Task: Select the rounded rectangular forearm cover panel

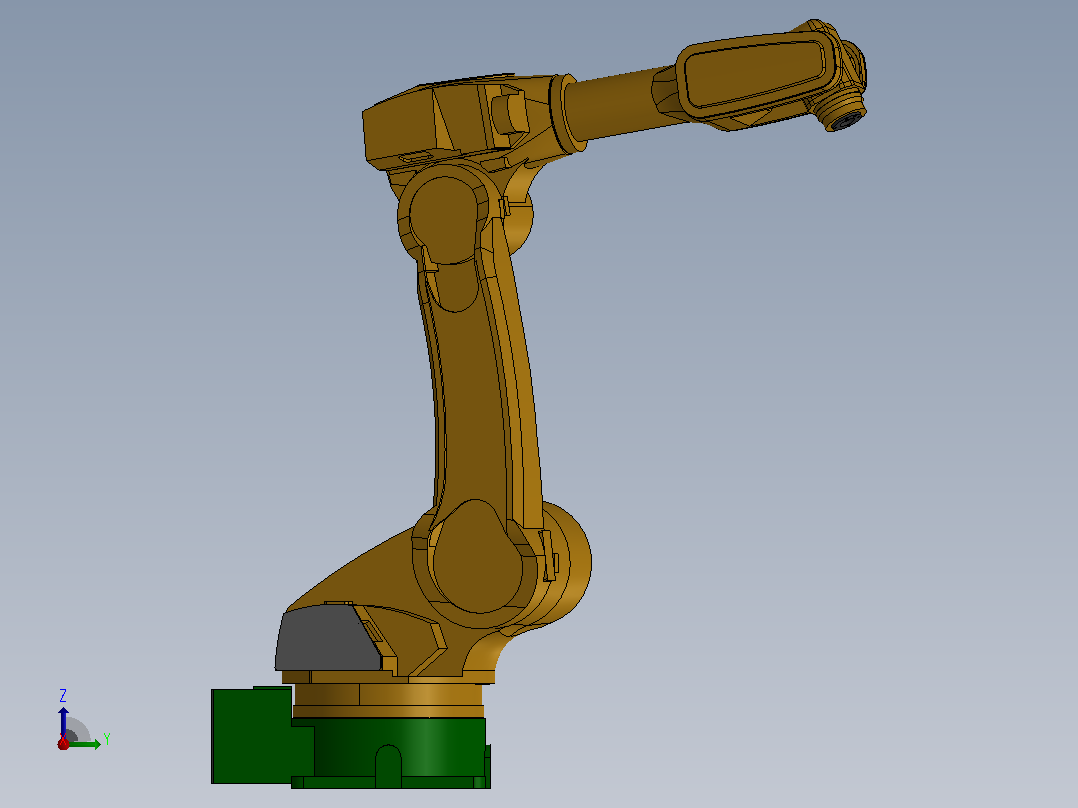Action: click(x=755, y=72)
